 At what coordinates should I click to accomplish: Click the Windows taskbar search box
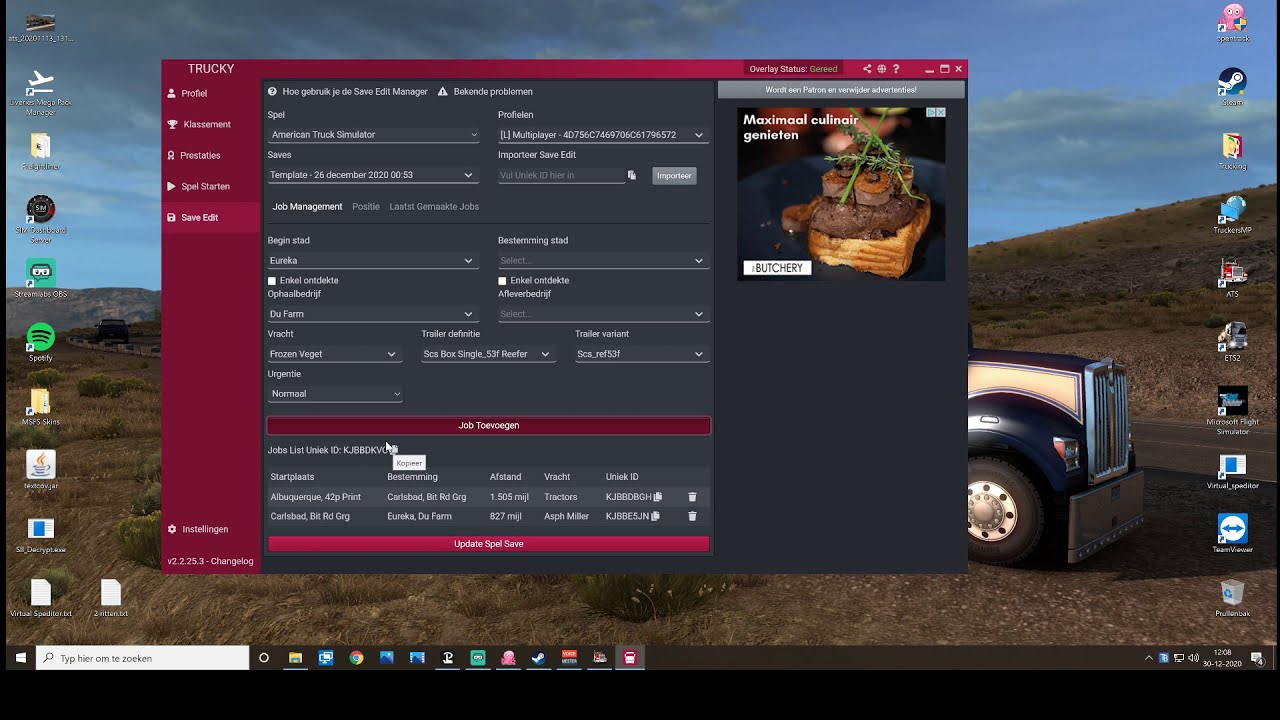[x=143, y=658]
